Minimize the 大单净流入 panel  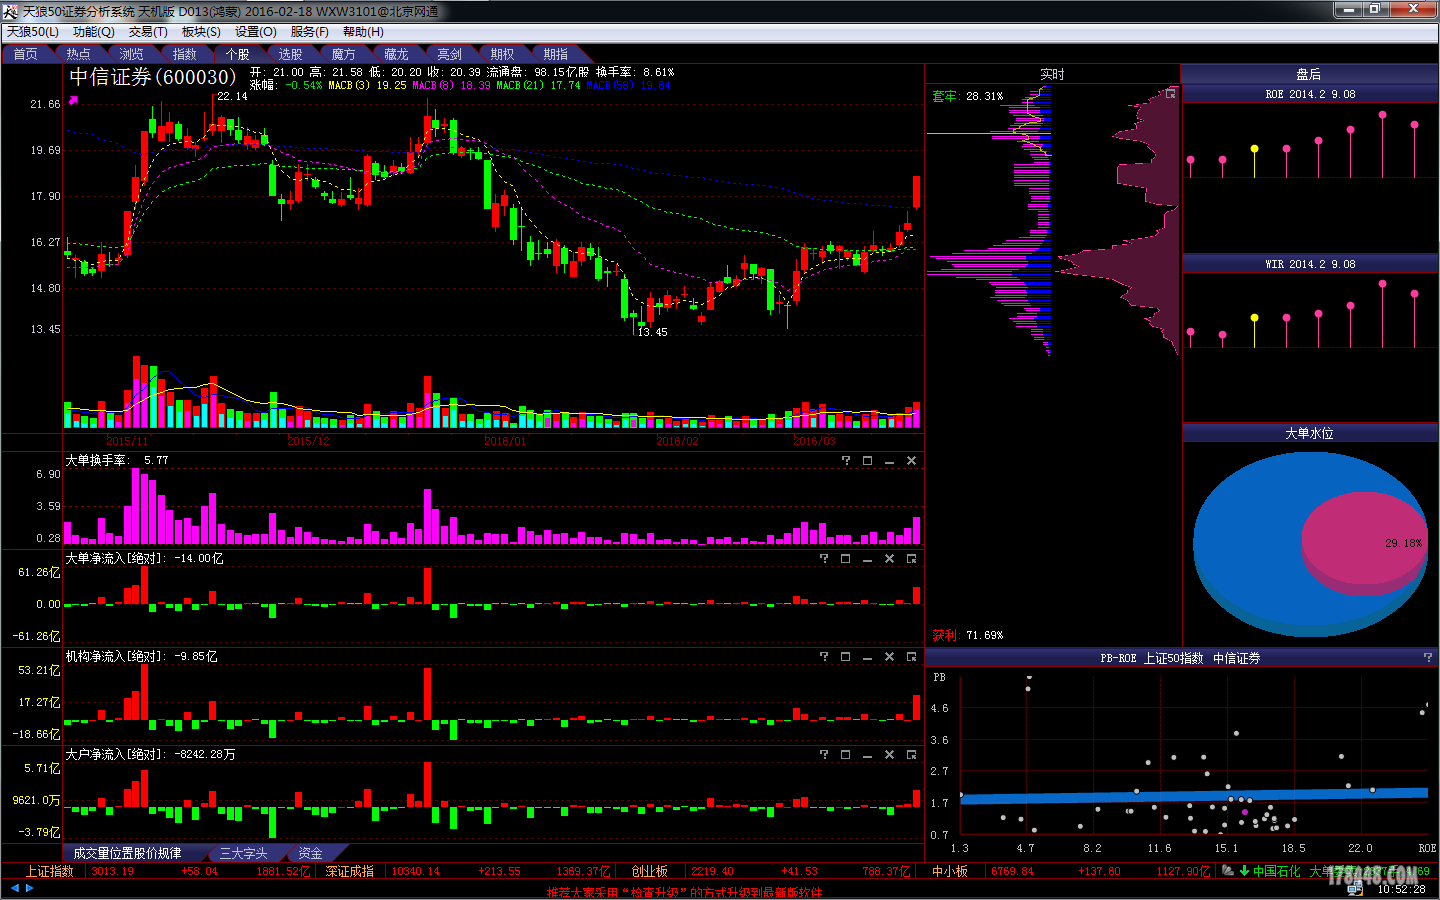(867, 559)
